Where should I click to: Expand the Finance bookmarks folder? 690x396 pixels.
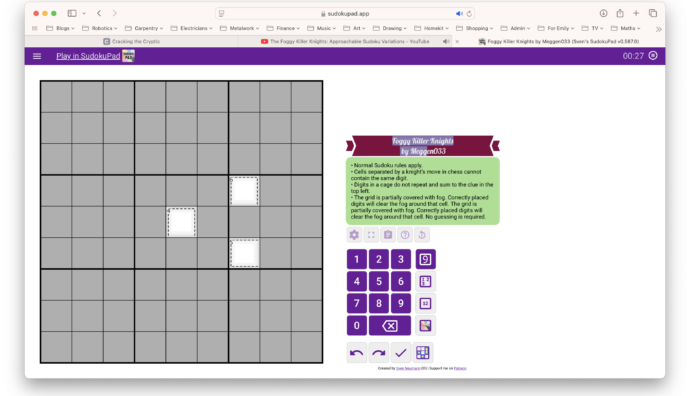click(x=283, y=28)
